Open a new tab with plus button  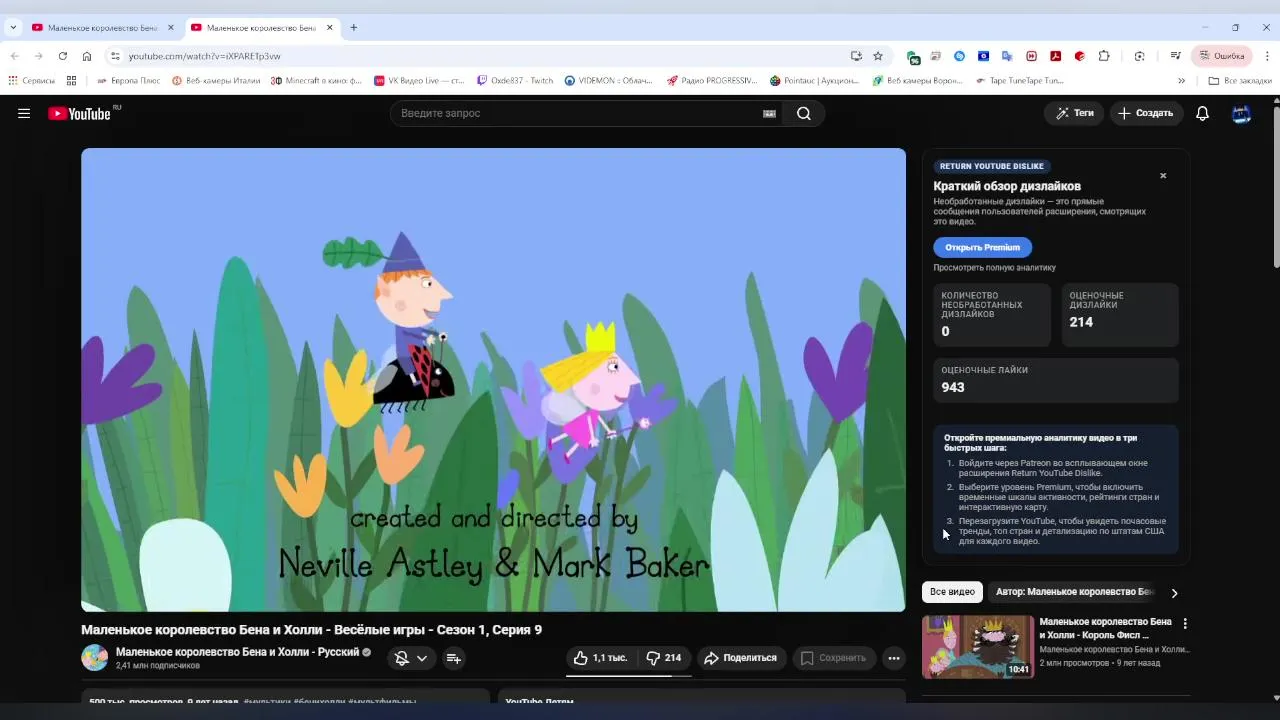click(353, 28)
